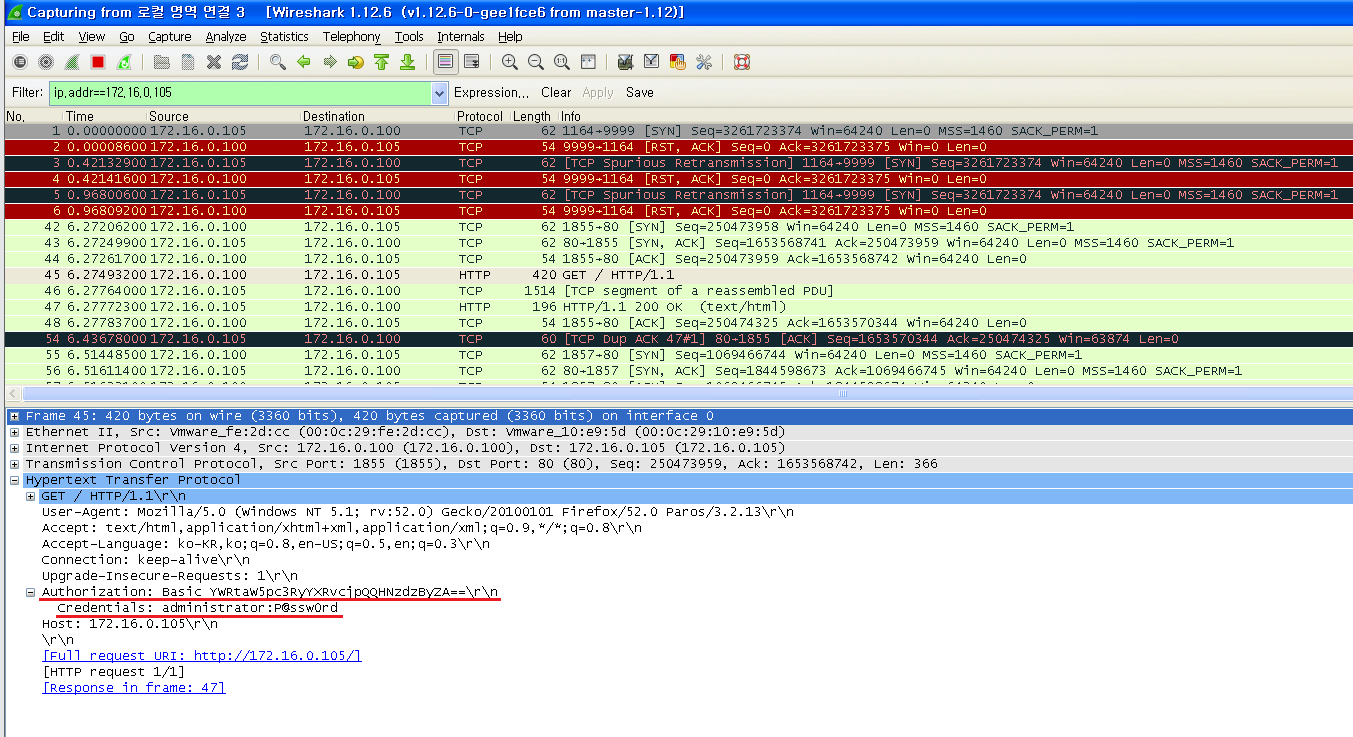Start a new live capture (shark fin icon)
1353x737 pixels.
(71, 62)
